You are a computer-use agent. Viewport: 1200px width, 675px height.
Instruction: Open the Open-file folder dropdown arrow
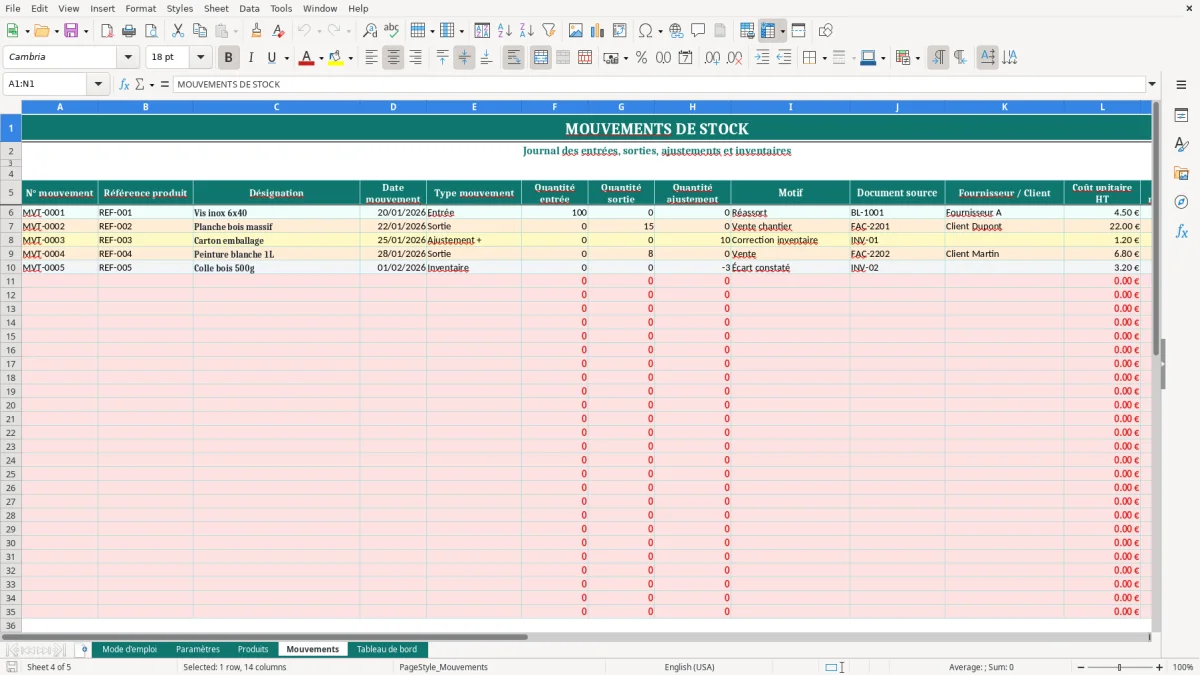pos(58,31)
